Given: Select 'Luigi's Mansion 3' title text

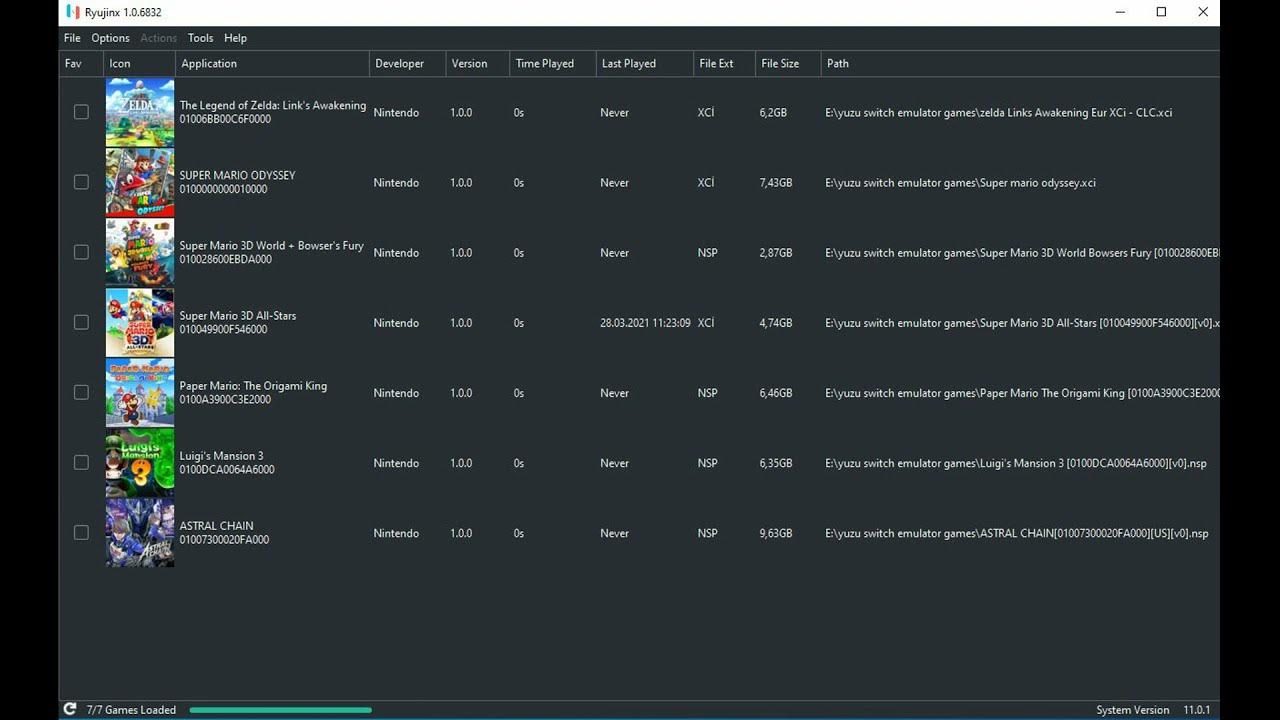Looking at the screenshot, I should [x=221, y=455].
